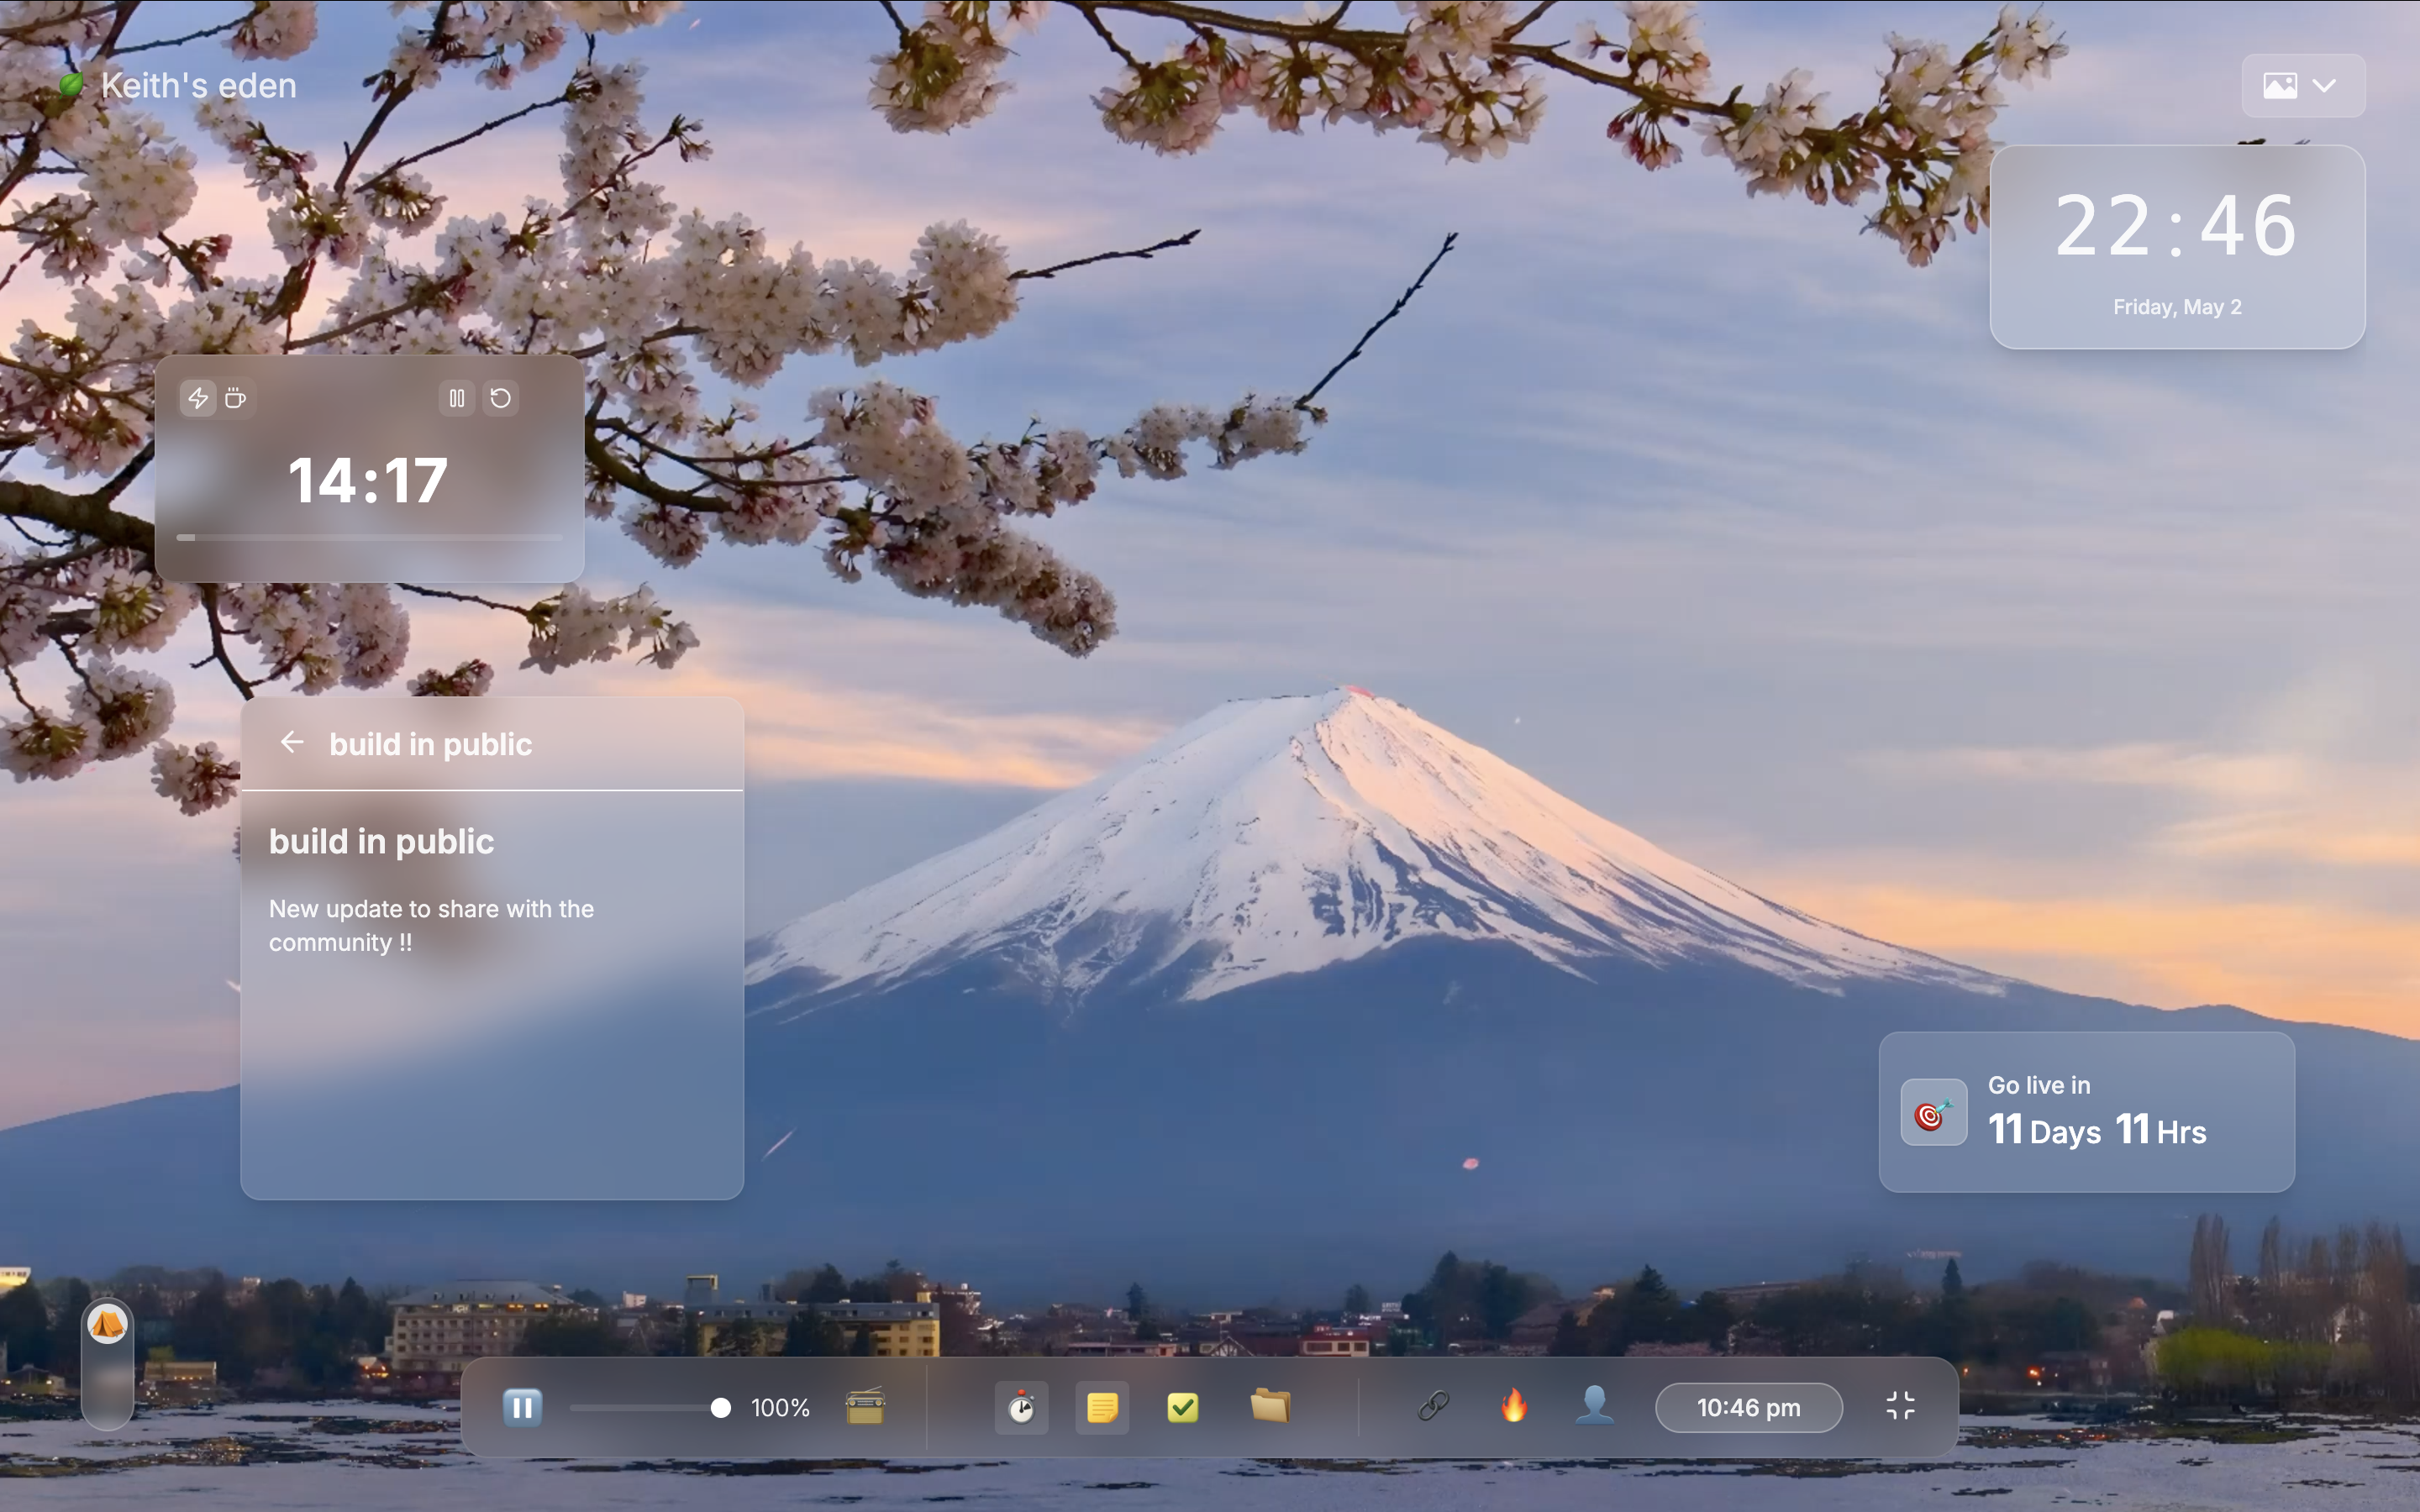Toggle the checkmark to-do widget
This screenshot has height=1512, width=2420.
click(x=1183, y=1407)
